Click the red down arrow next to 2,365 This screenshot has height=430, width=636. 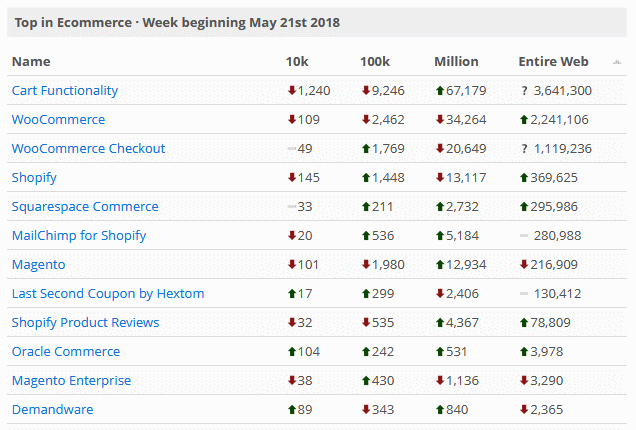point(524,410)
